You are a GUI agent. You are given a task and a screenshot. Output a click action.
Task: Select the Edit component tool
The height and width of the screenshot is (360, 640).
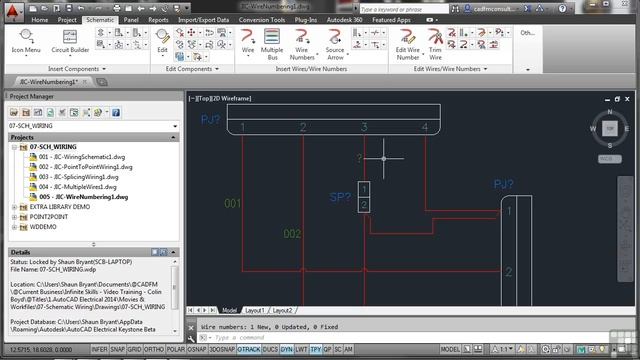[x=162, y=41]
